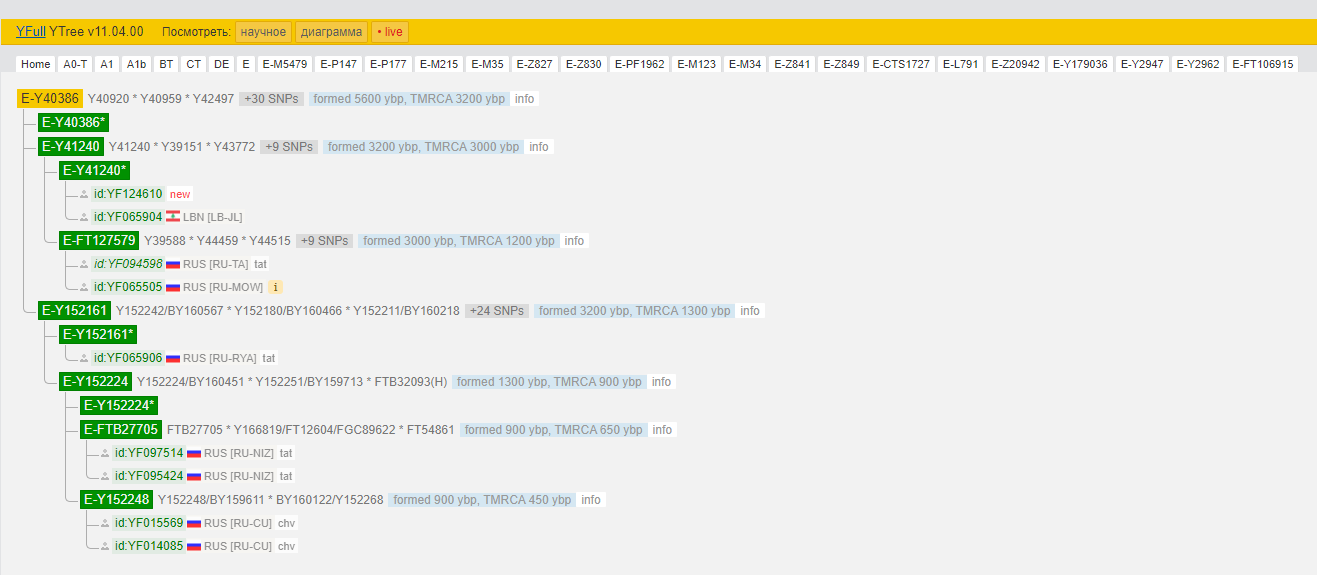Click the person icon beside id:YF097514

click(x=105, y=454)
